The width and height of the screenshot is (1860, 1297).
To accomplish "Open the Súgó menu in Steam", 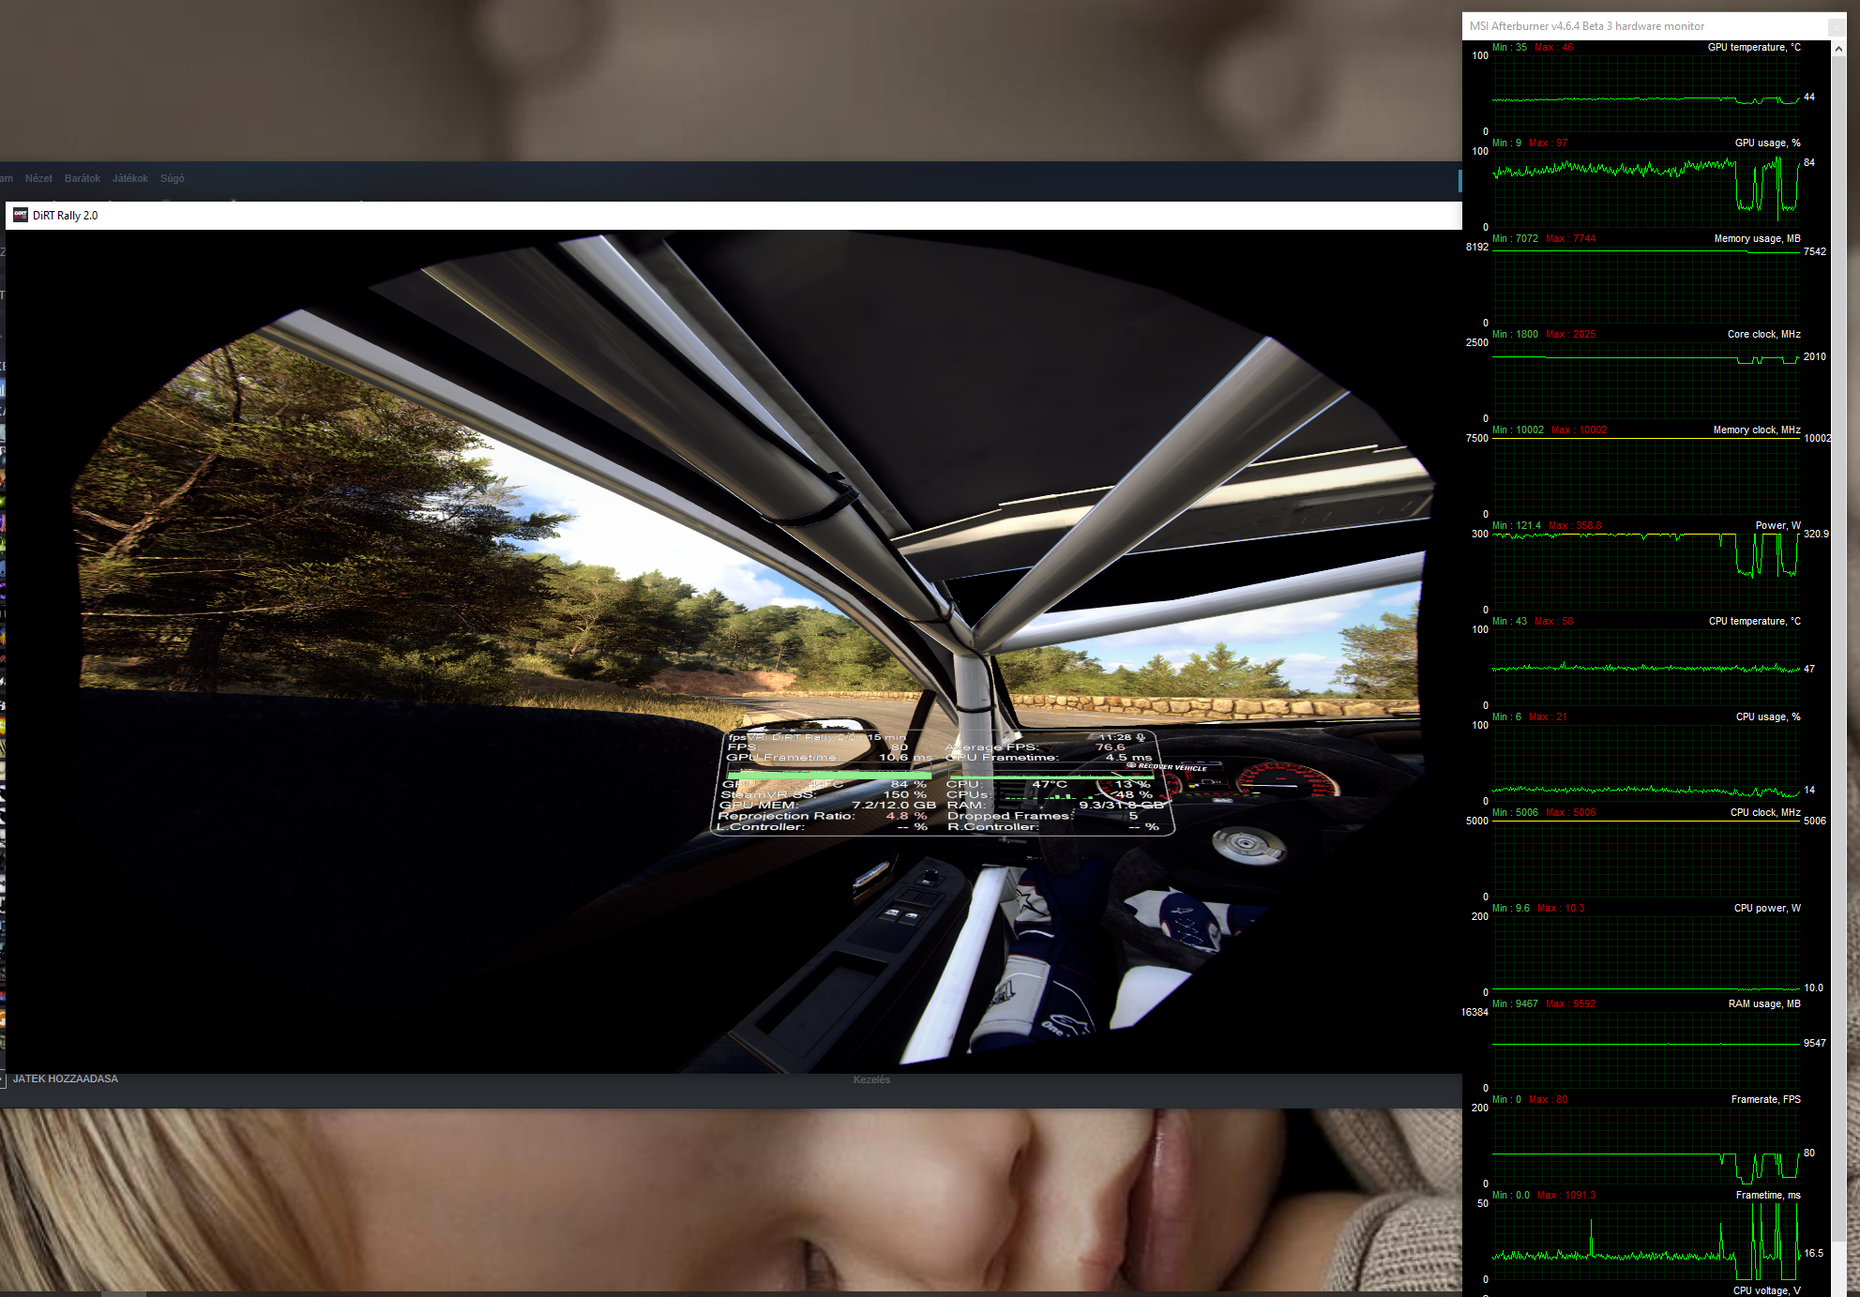I will coord(172,179).
